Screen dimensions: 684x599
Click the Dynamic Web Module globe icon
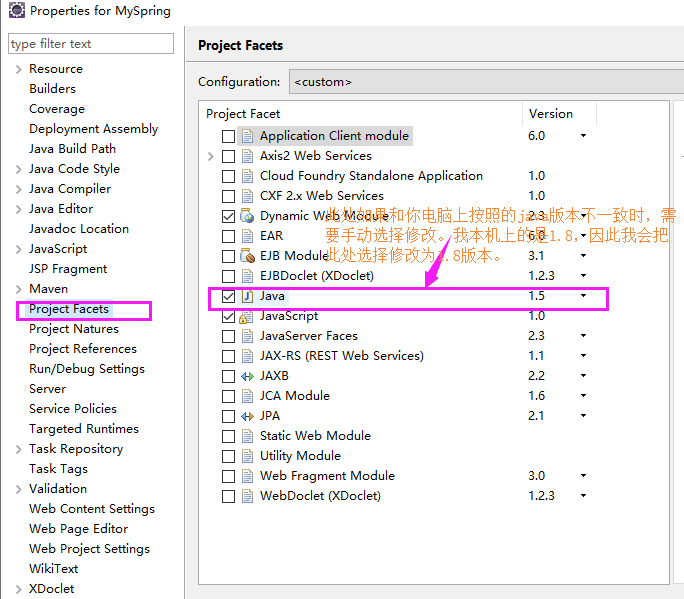click(247, 216)
